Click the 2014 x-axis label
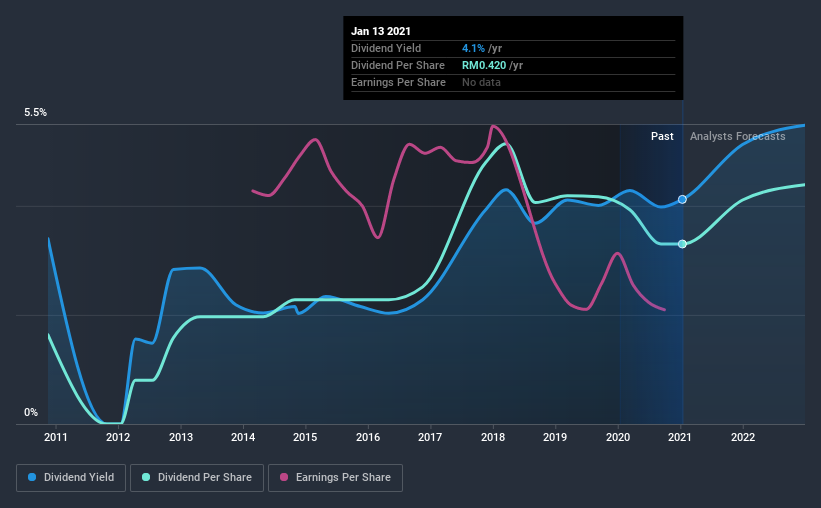The width and height of the screenshot is (821, 508). point(243,437)
